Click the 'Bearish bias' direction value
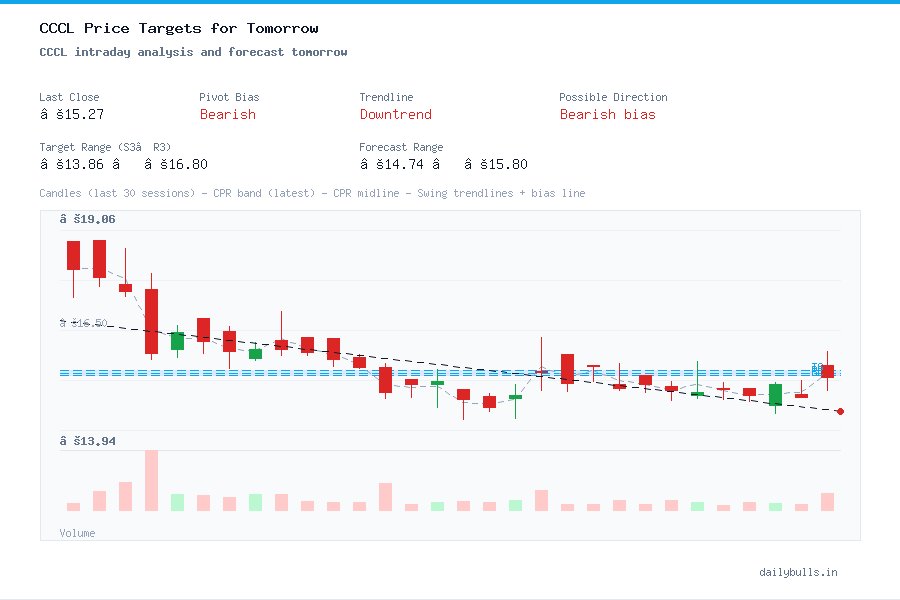Image resolution: width=900 pixels, height=600 pixels. (607, 114)
